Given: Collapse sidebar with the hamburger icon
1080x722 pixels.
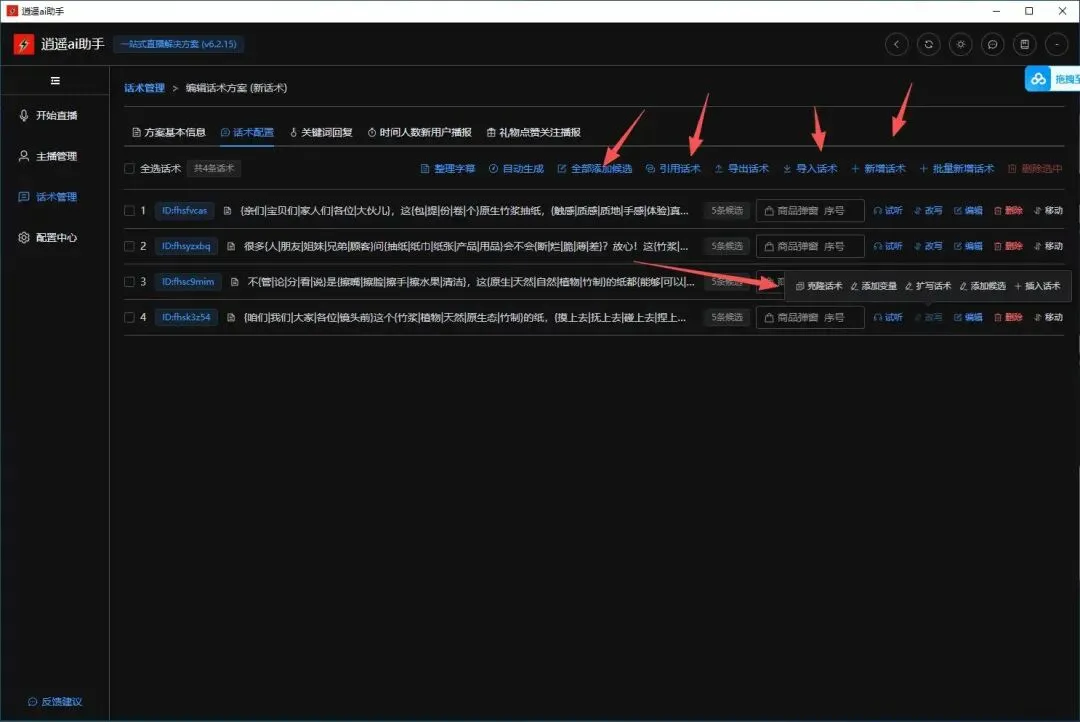Looking at the screenshot, I should (x=55, y=81).
